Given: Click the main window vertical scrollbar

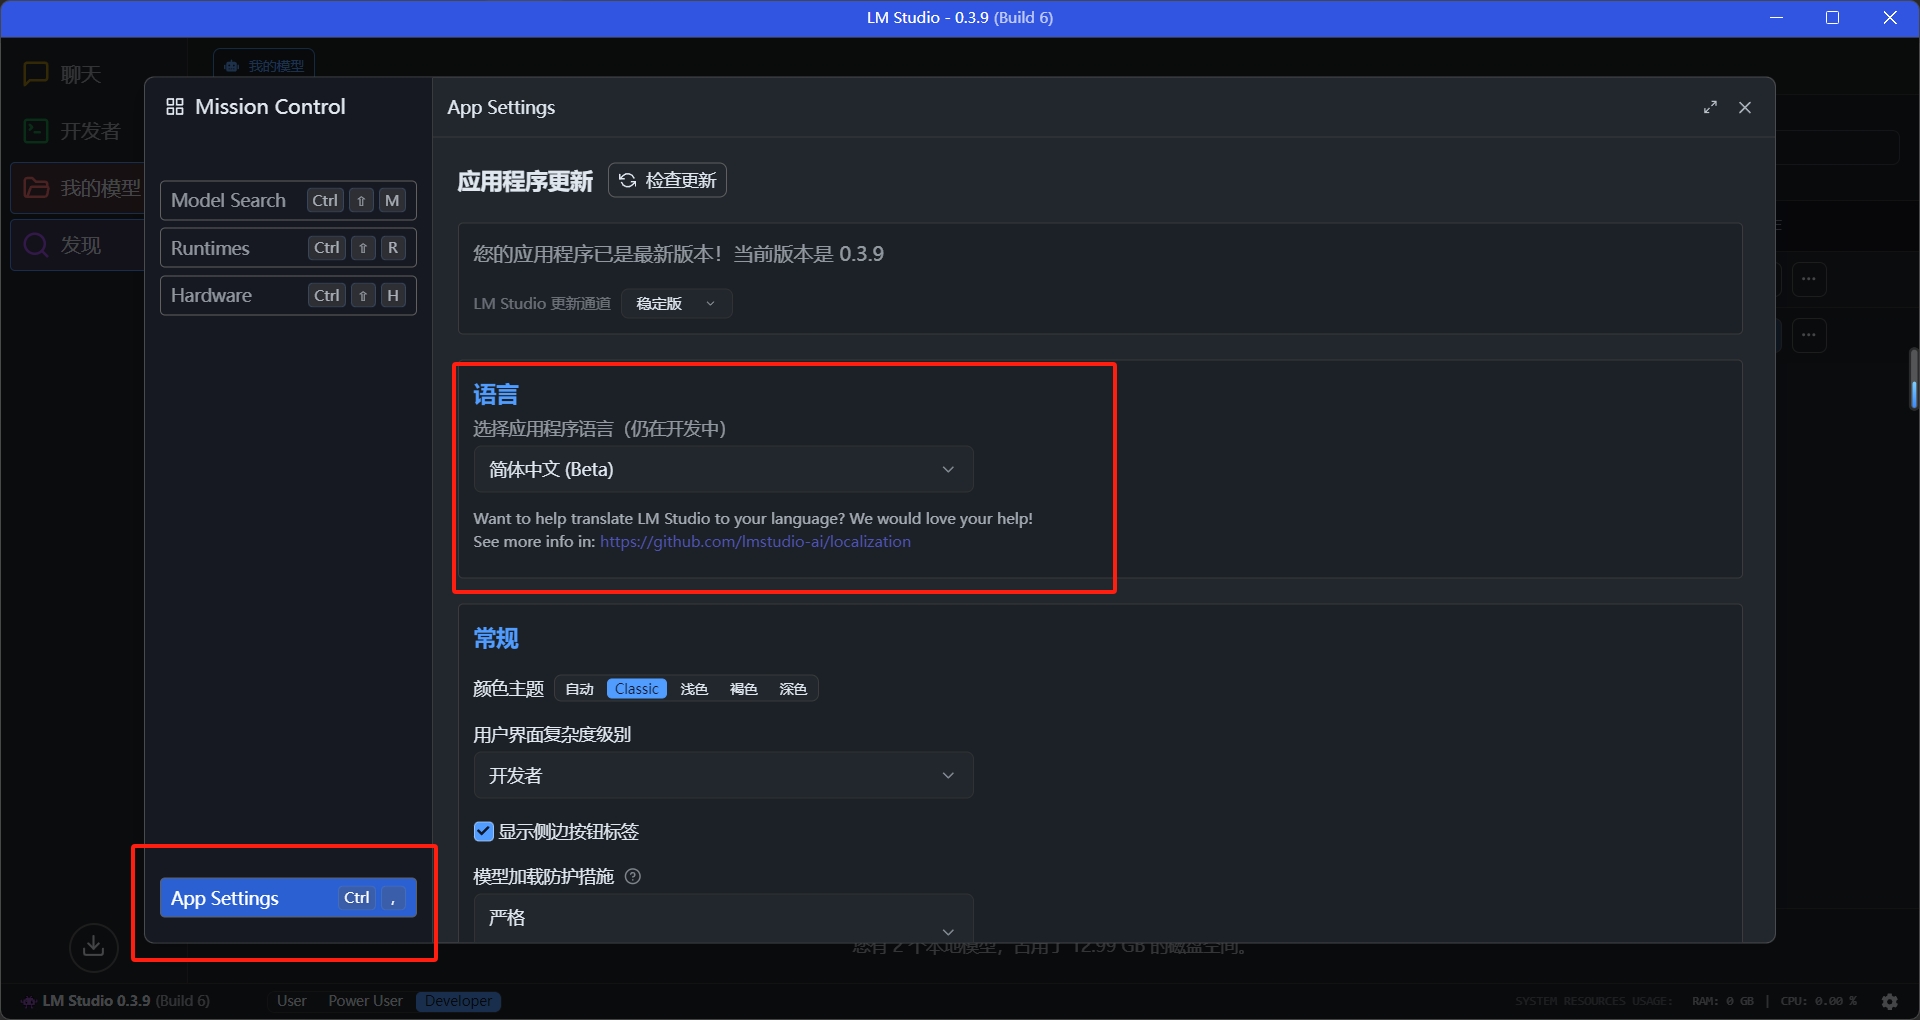Looking at the screenshot, I should point(1913,380).
